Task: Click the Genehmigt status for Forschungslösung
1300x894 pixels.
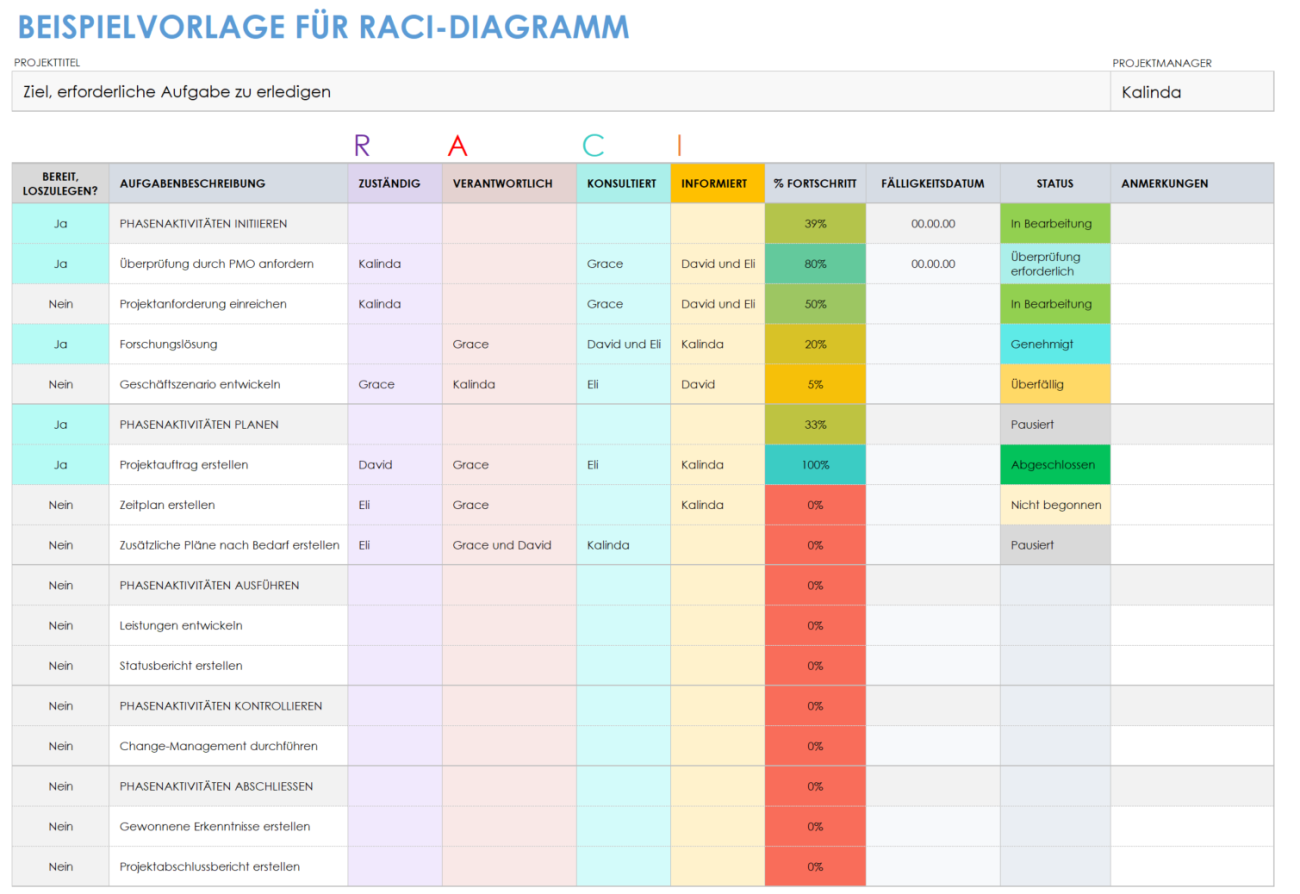Action: 1054,343
